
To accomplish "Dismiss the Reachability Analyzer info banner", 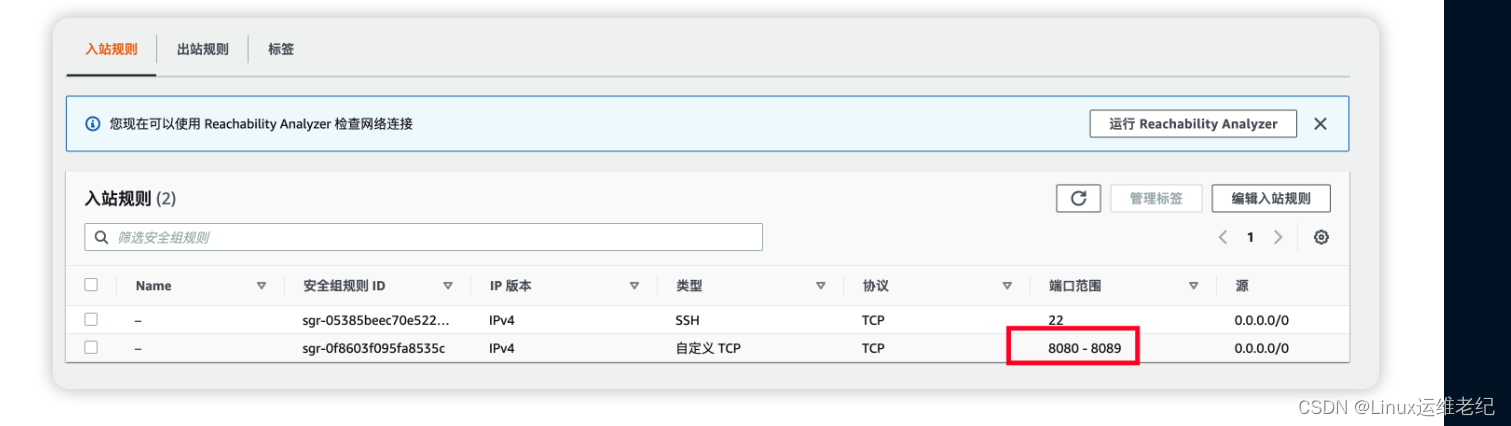I will click(1320, 124).
